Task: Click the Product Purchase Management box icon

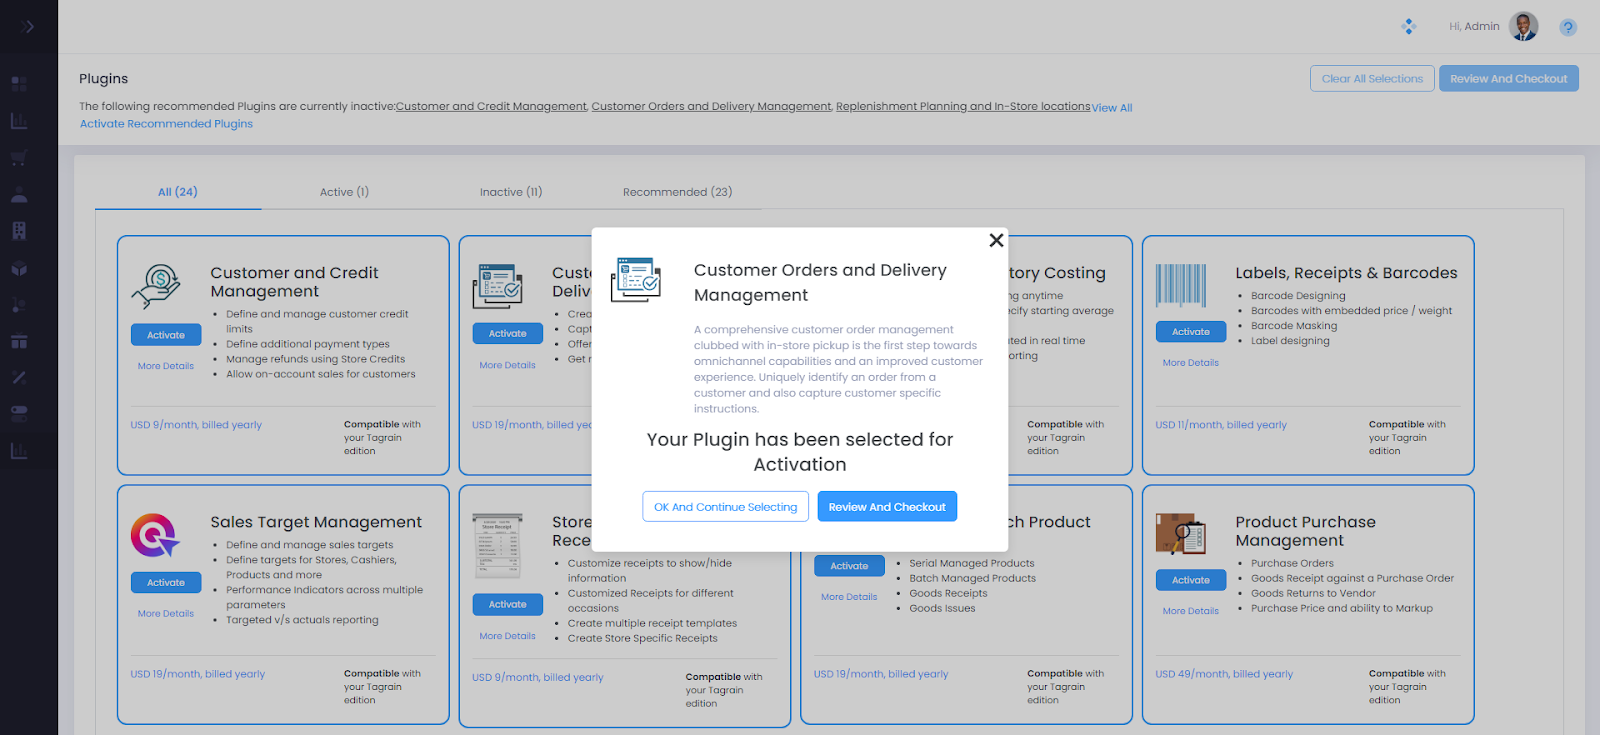Action: (x=1181, y=534)
